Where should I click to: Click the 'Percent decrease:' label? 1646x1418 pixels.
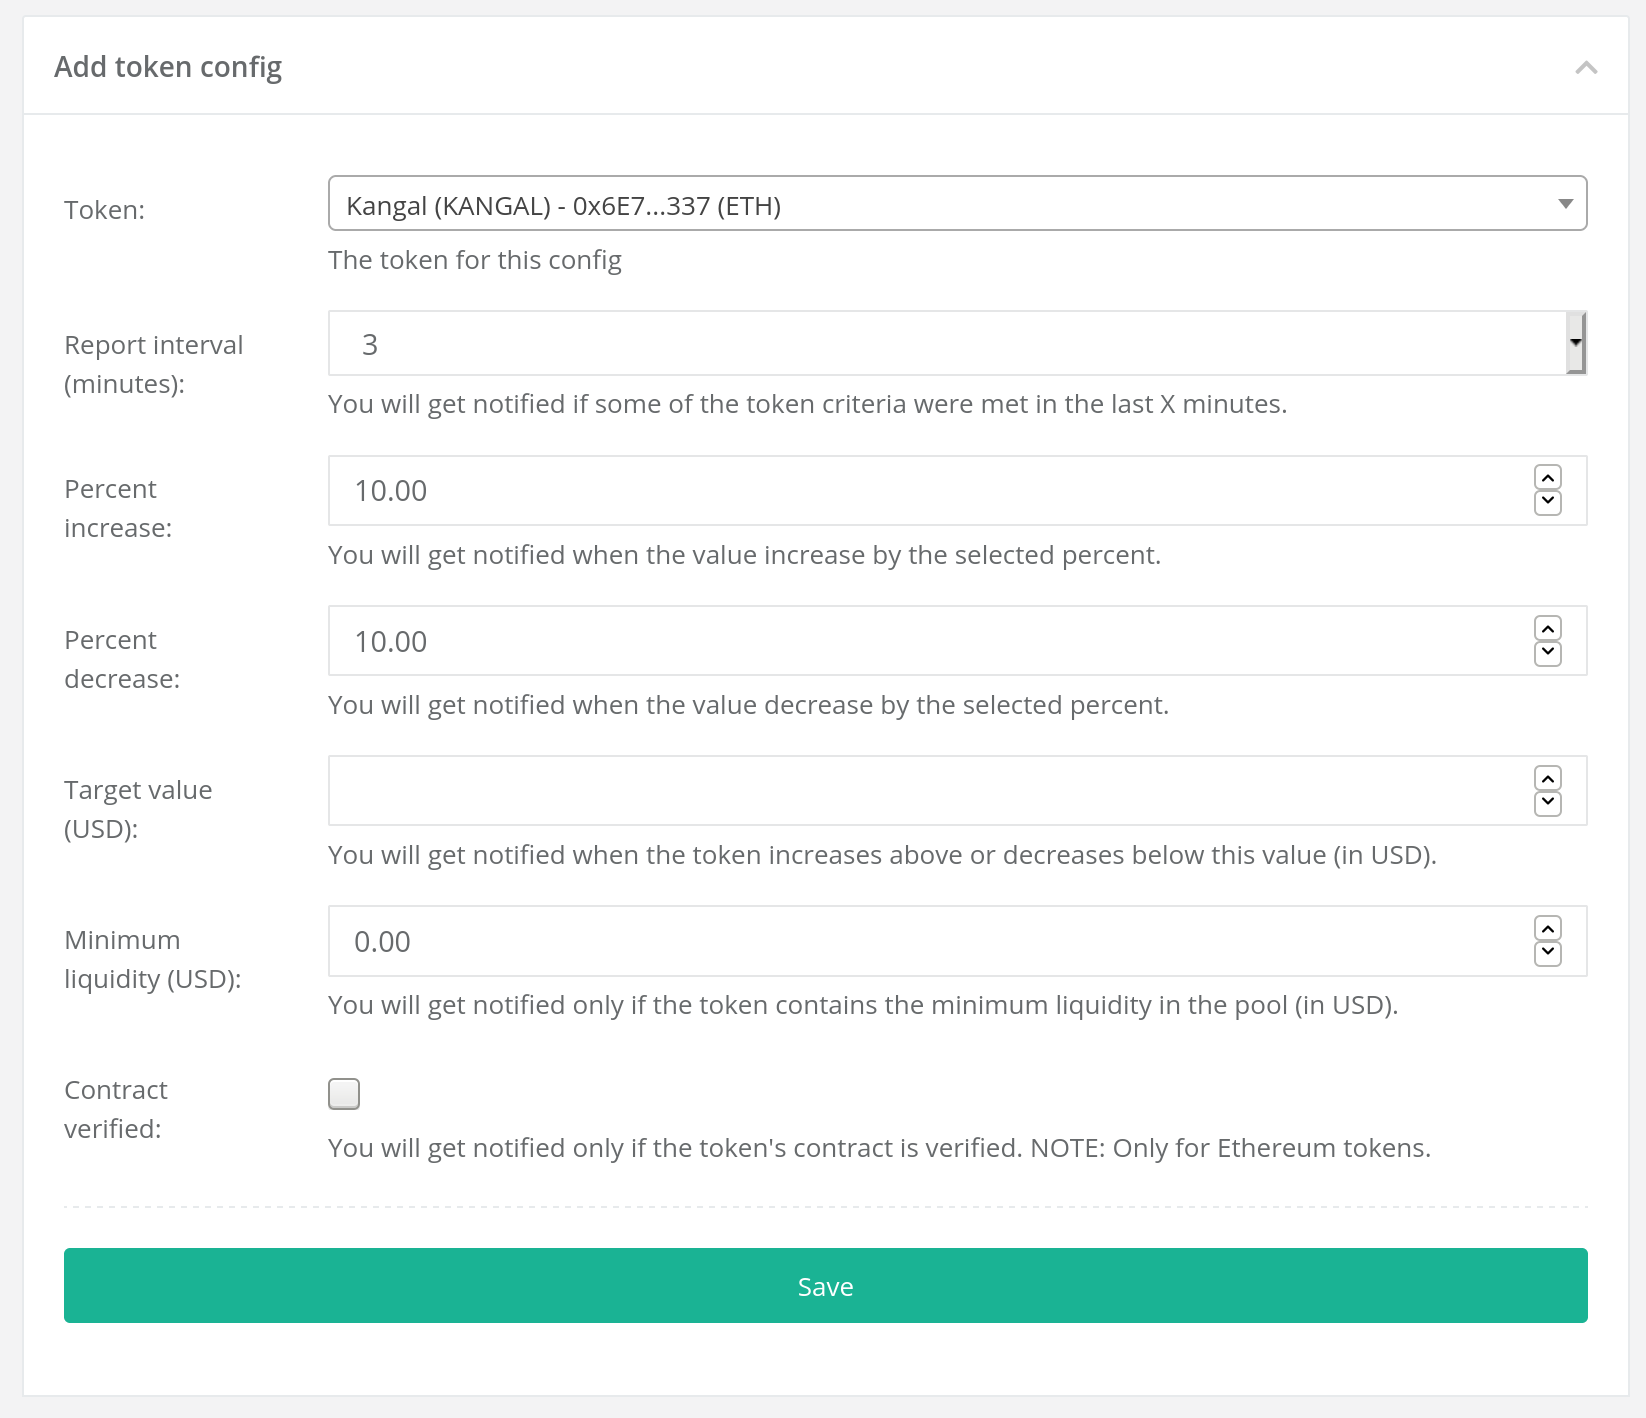(122, 659)
